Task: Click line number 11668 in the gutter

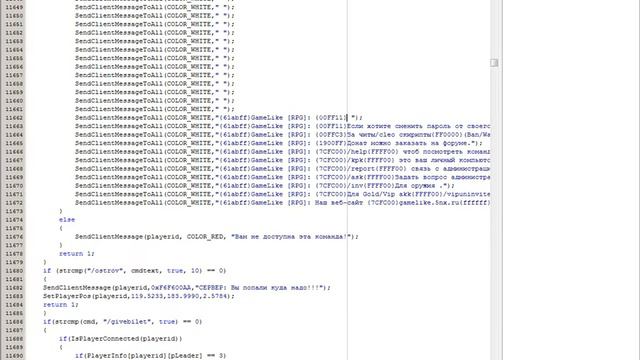Action: (x=14, y=169)
